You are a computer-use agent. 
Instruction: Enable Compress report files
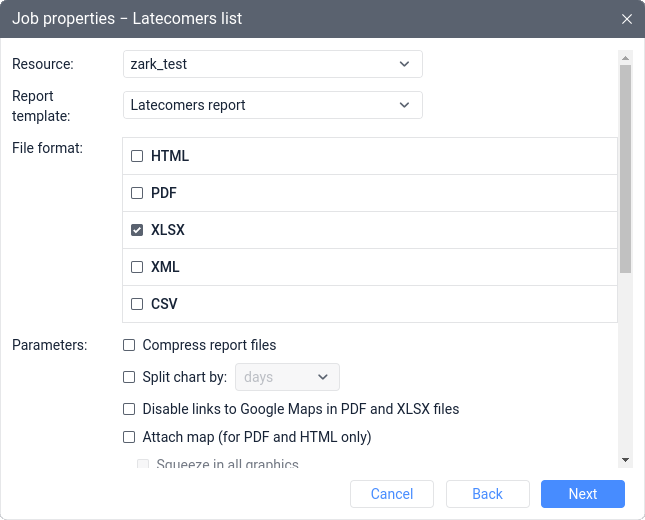129,345
